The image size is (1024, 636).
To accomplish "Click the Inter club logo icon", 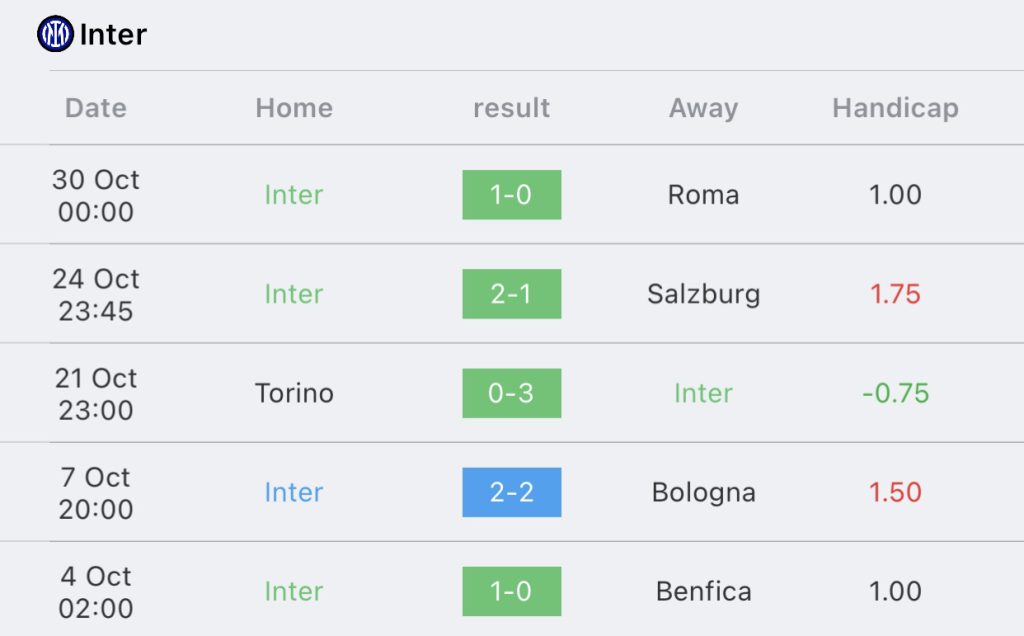I will coord(56,34).
